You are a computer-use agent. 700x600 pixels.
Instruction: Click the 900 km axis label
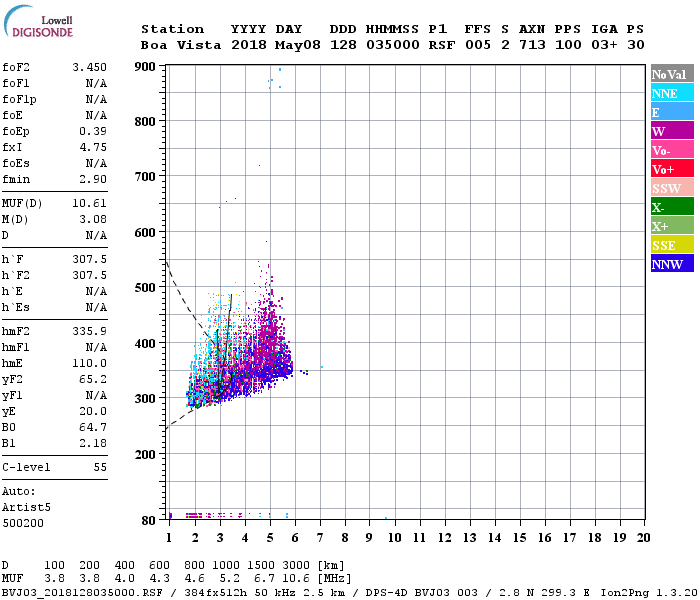tap(145, 67)
